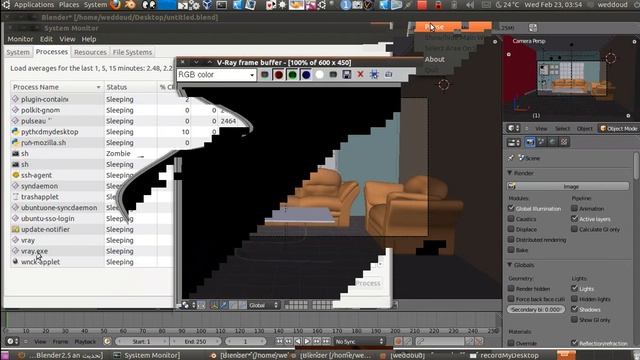Screen dimensions: 640x360
Task: Select the Render properties camera tab icon
Action: coord(530,142)
